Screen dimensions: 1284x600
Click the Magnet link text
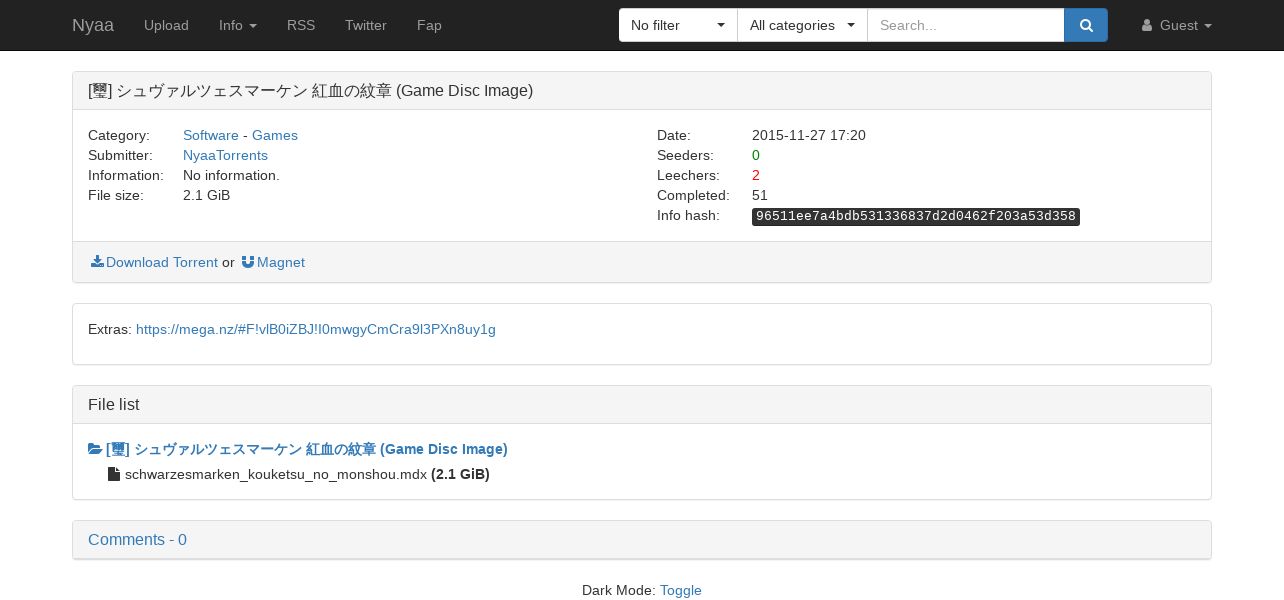[x=281, y=262]
